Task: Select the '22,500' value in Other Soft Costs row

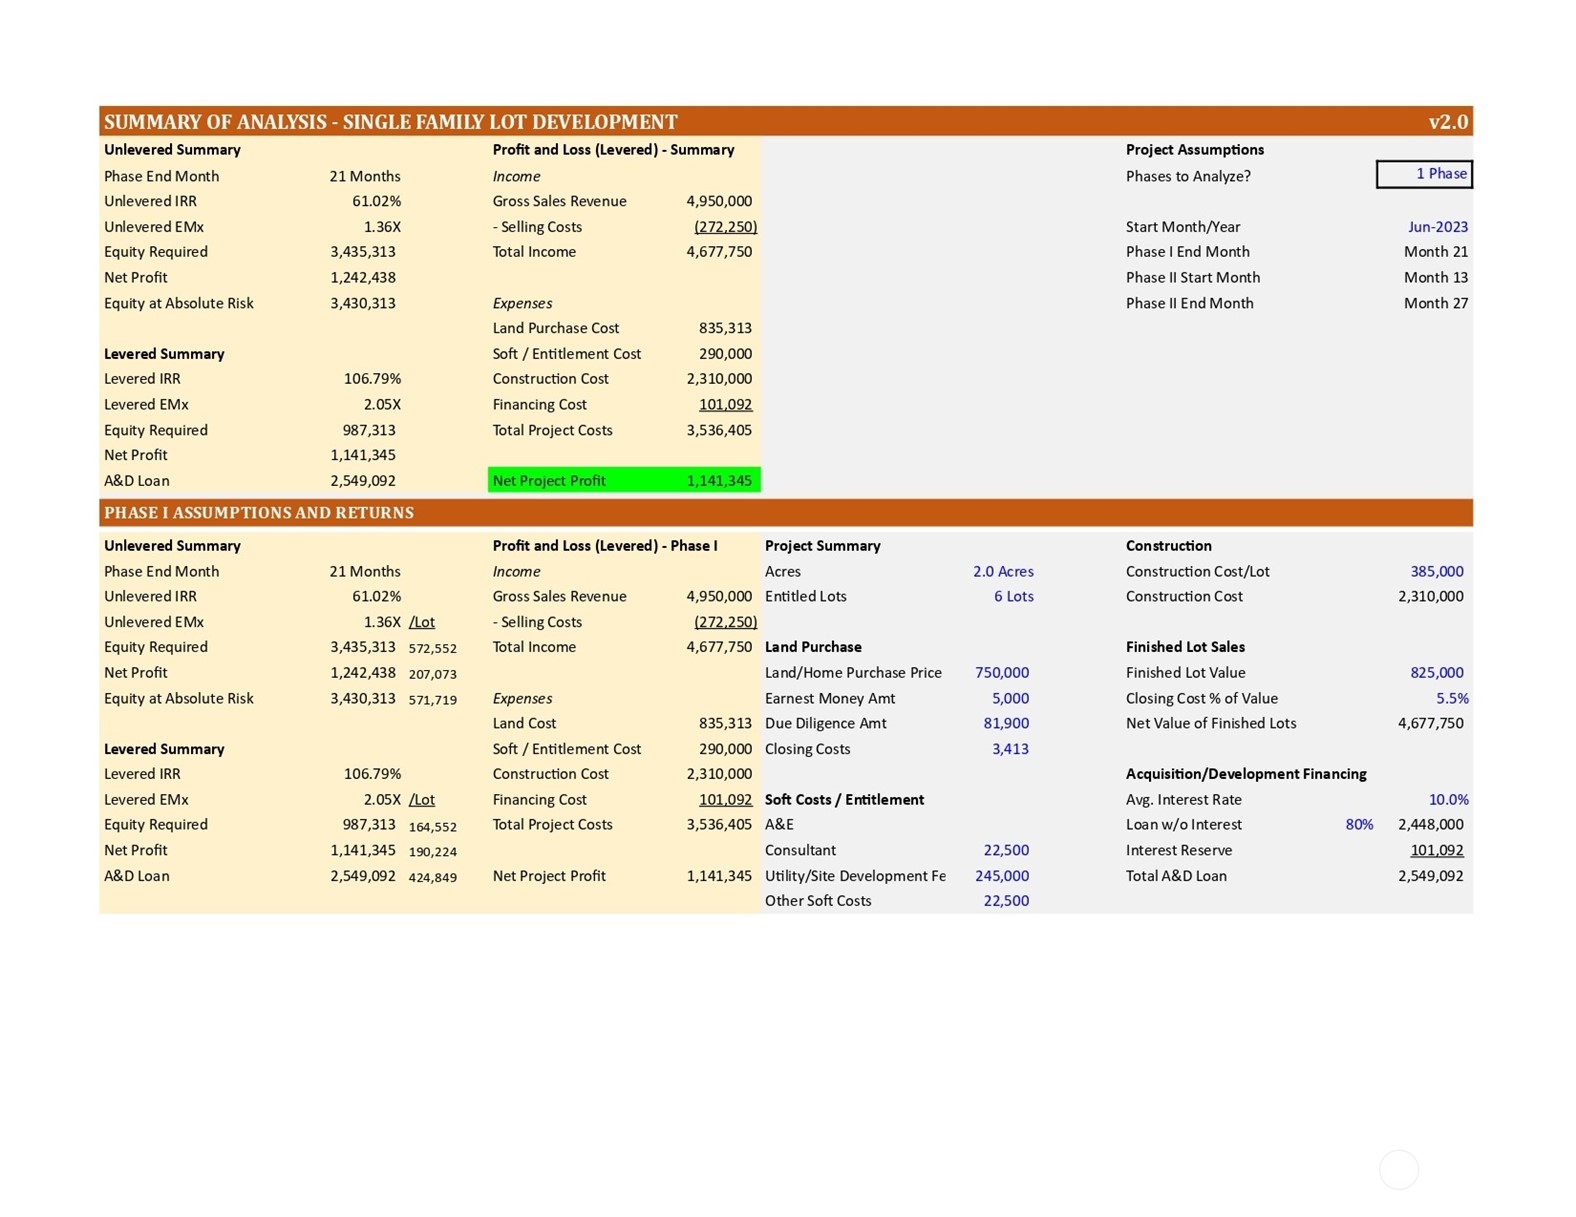Action: (x=1006, y=901)
